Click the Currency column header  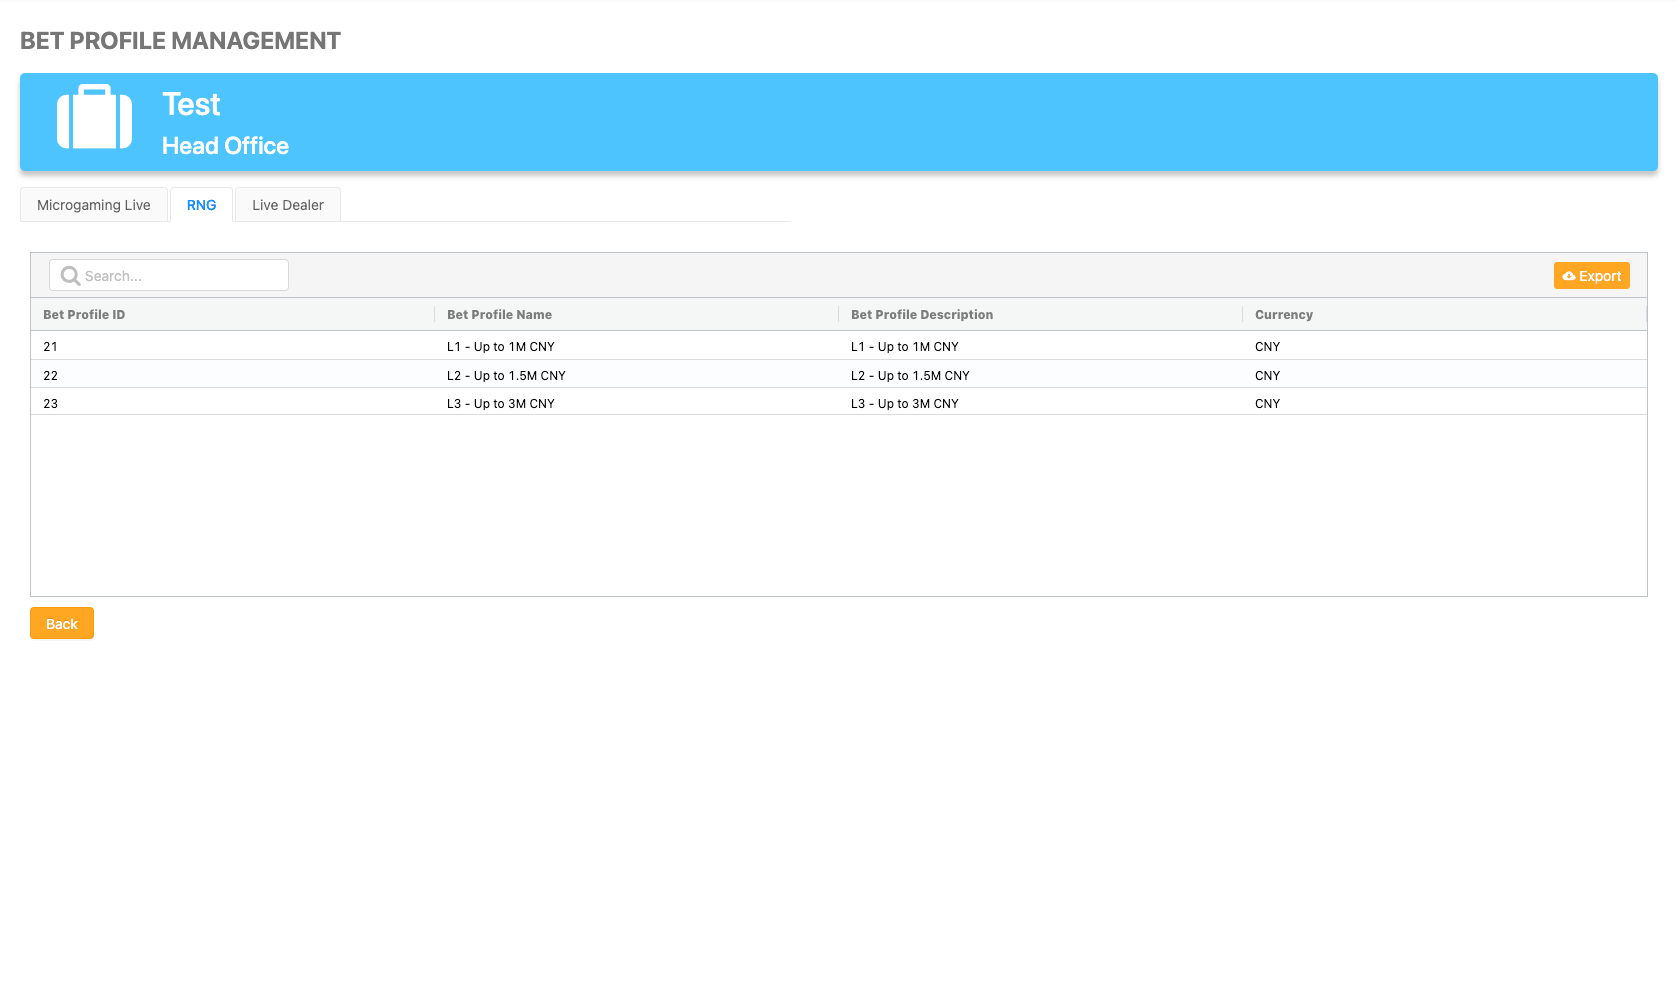[1283, 314]
